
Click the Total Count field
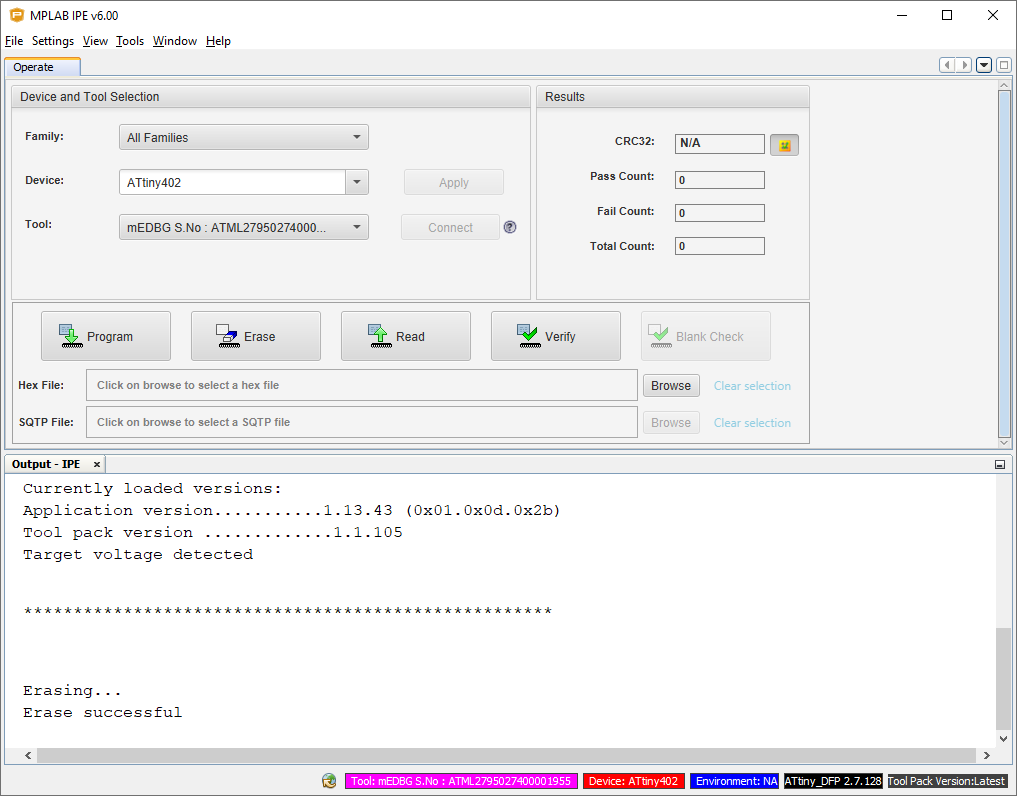(719, 246)
